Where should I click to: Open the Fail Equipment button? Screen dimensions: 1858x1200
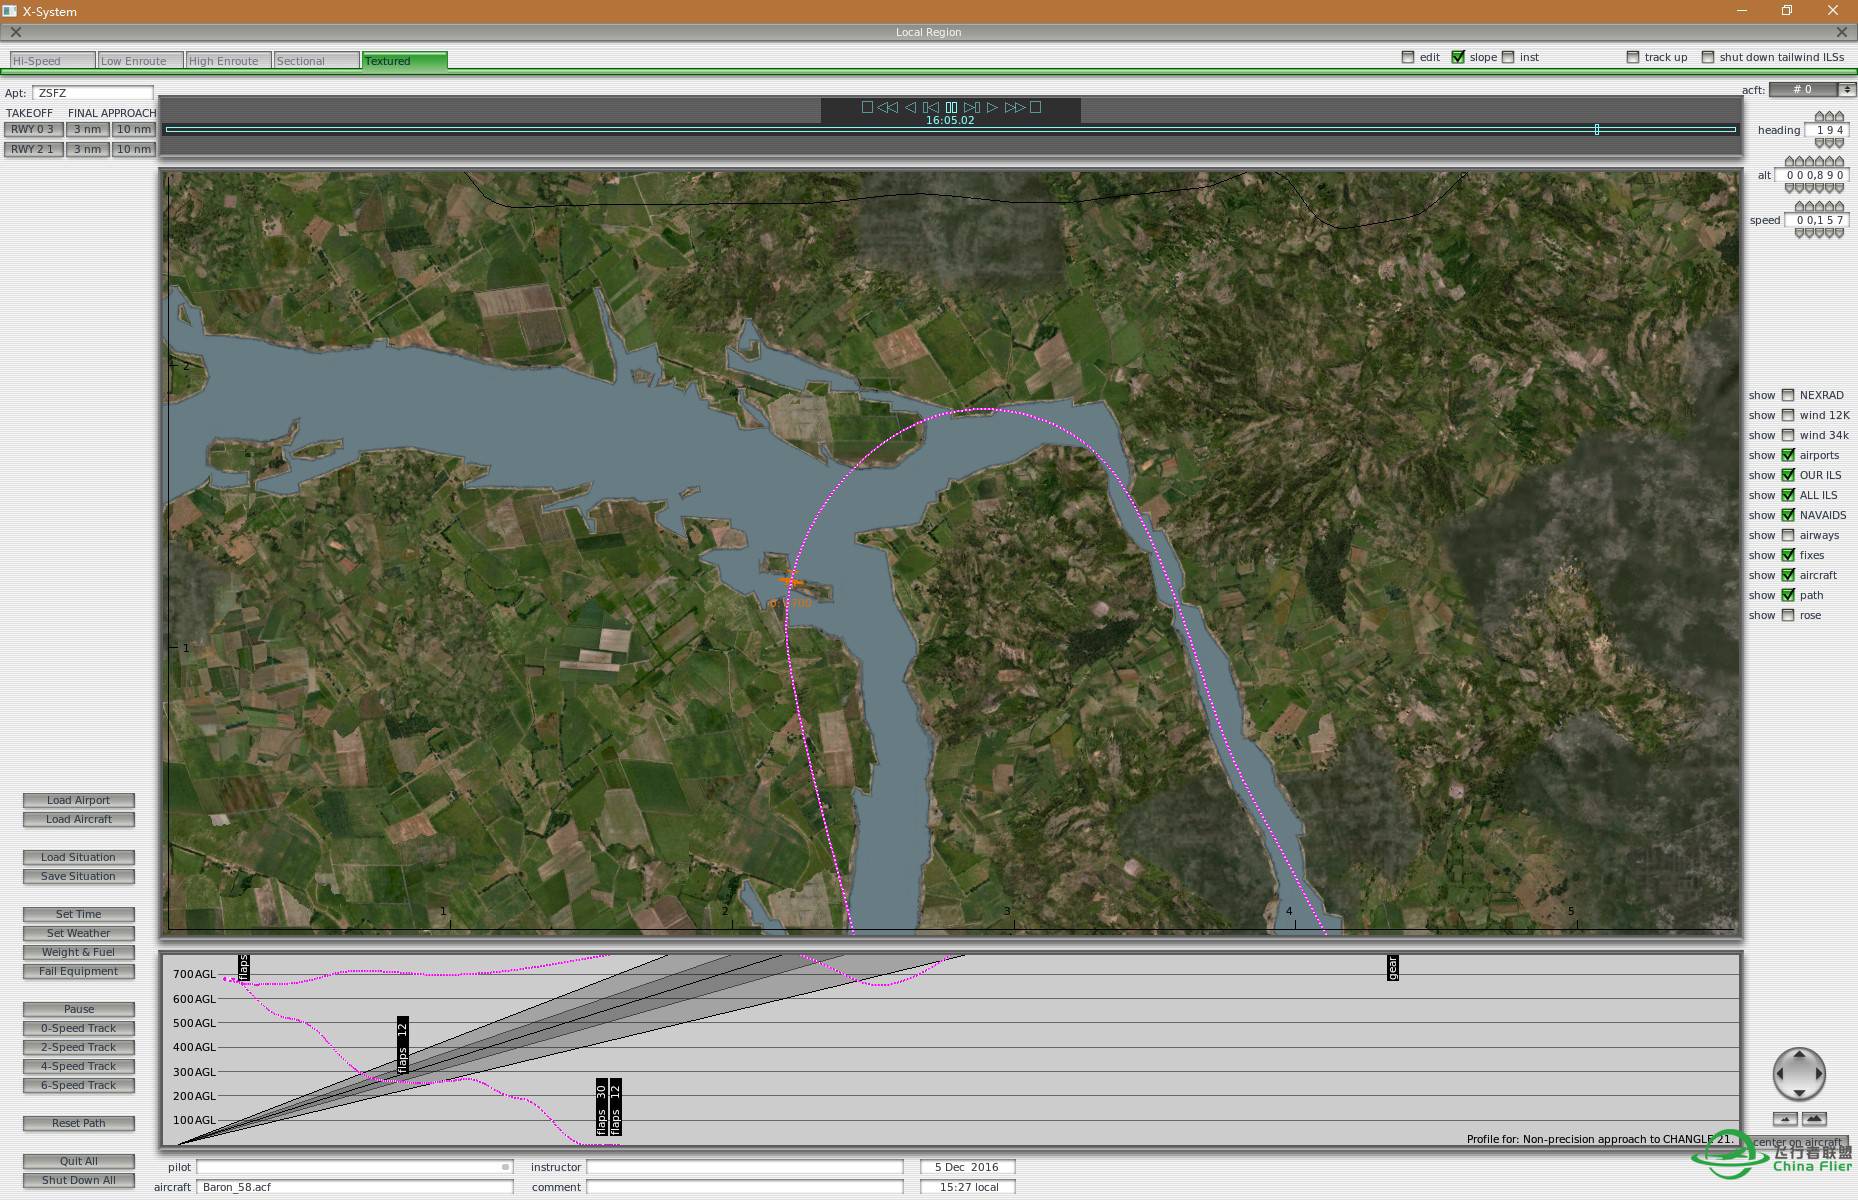tap(79, 971)
